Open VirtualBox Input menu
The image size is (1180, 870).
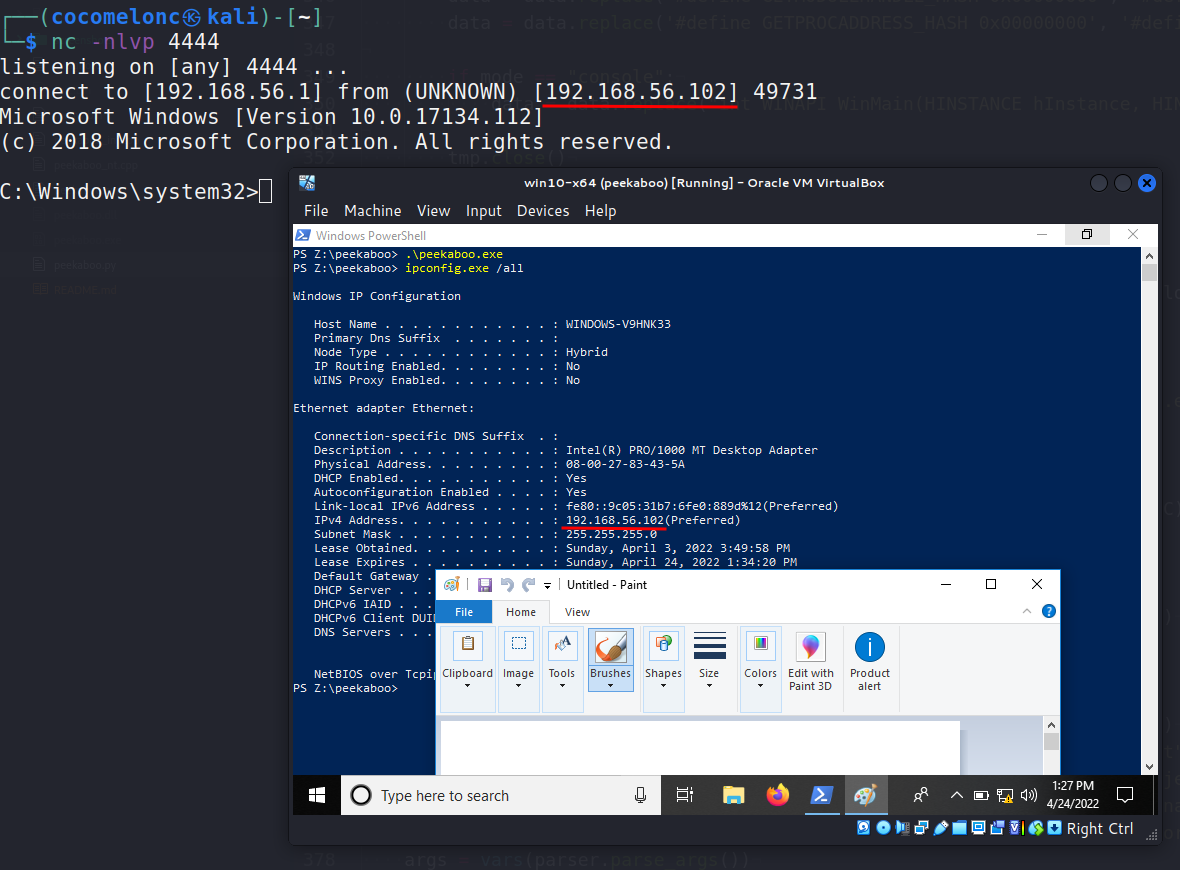coord(483,211)
